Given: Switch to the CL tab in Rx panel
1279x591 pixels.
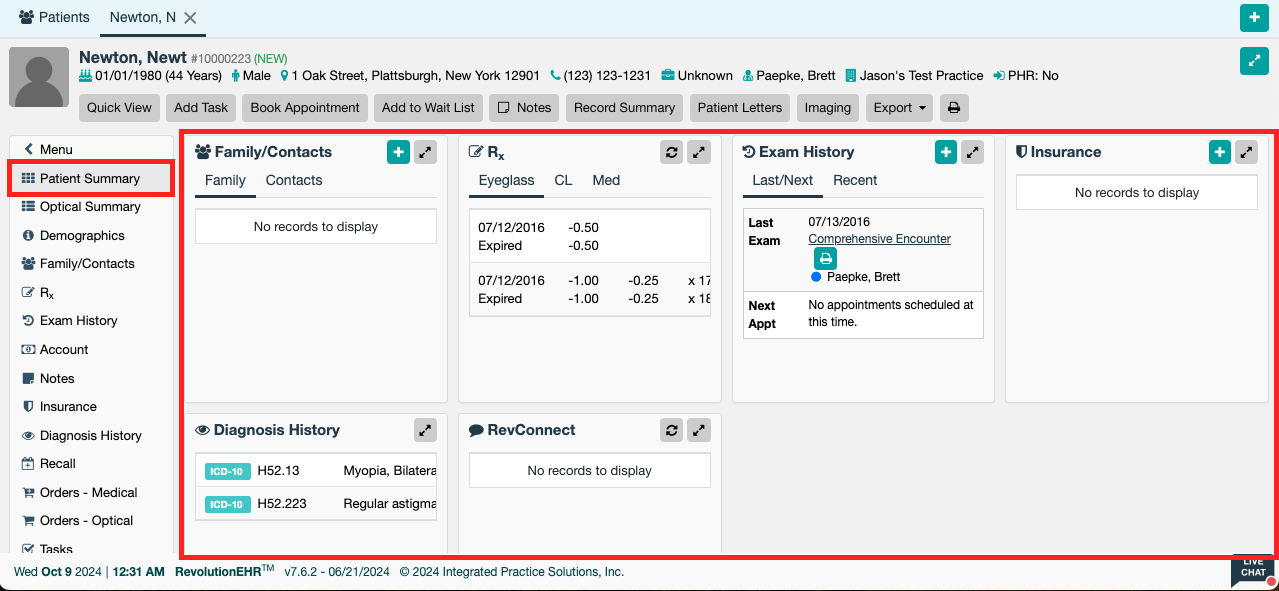Looking at the screenshot, I should (563, 181).
